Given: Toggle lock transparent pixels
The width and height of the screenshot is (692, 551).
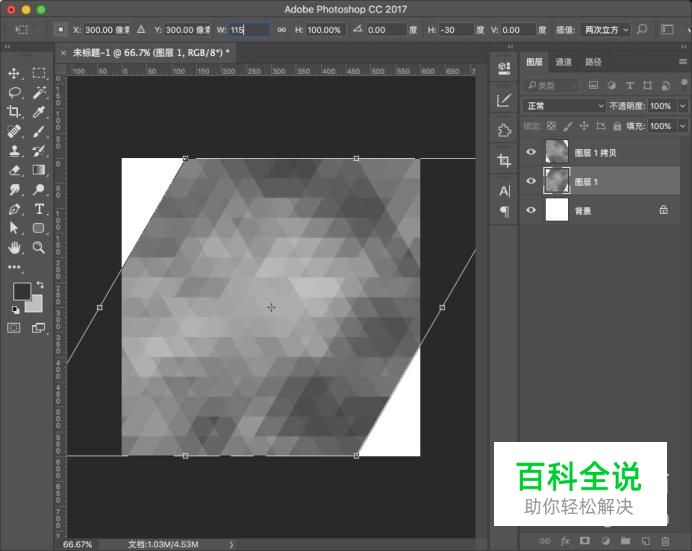Looking at the screenshot, I should click(551, 126).
